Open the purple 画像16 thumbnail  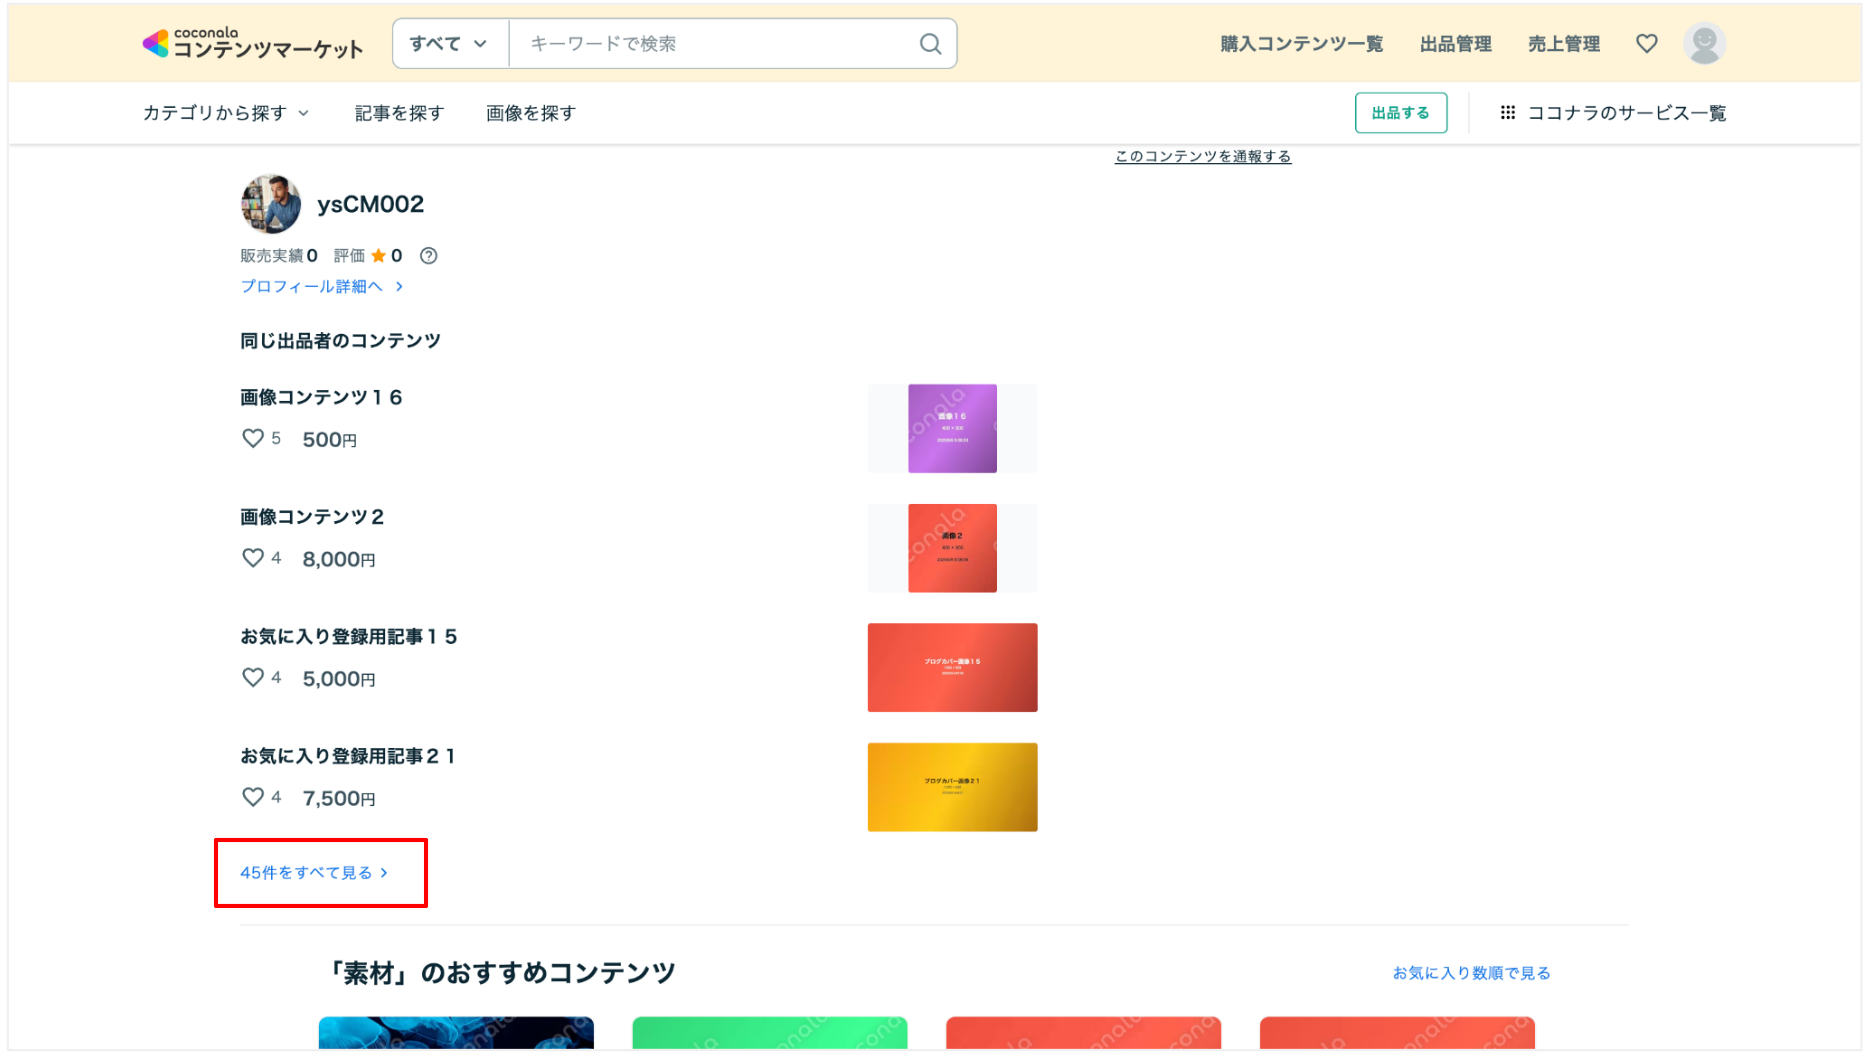click(952, 428)
